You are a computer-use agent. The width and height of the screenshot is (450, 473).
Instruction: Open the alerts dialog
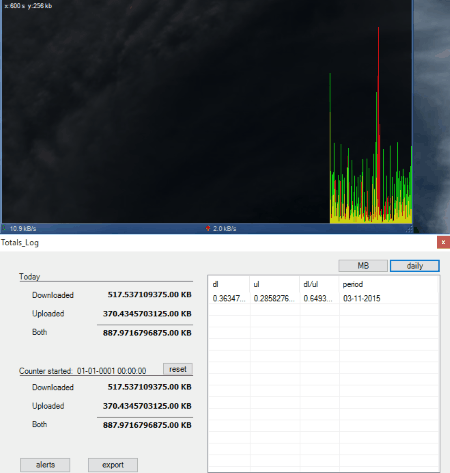coord(45,465)
